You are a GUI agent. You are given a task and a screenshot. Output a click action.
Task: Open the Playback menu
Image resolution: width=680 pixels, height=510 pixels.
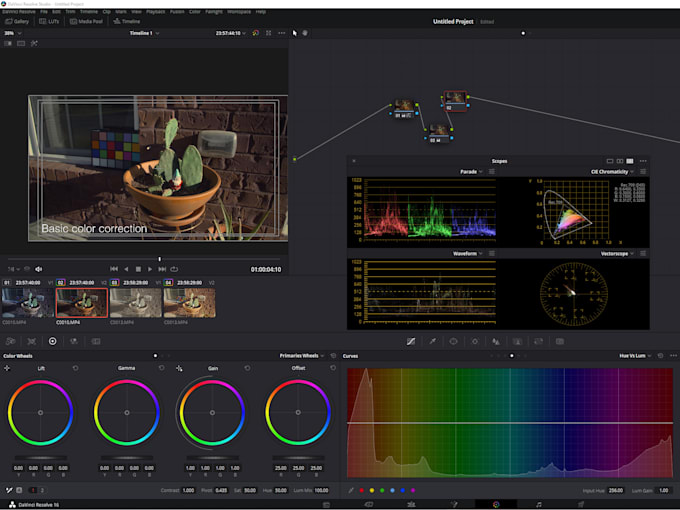(x=155, y=12)
